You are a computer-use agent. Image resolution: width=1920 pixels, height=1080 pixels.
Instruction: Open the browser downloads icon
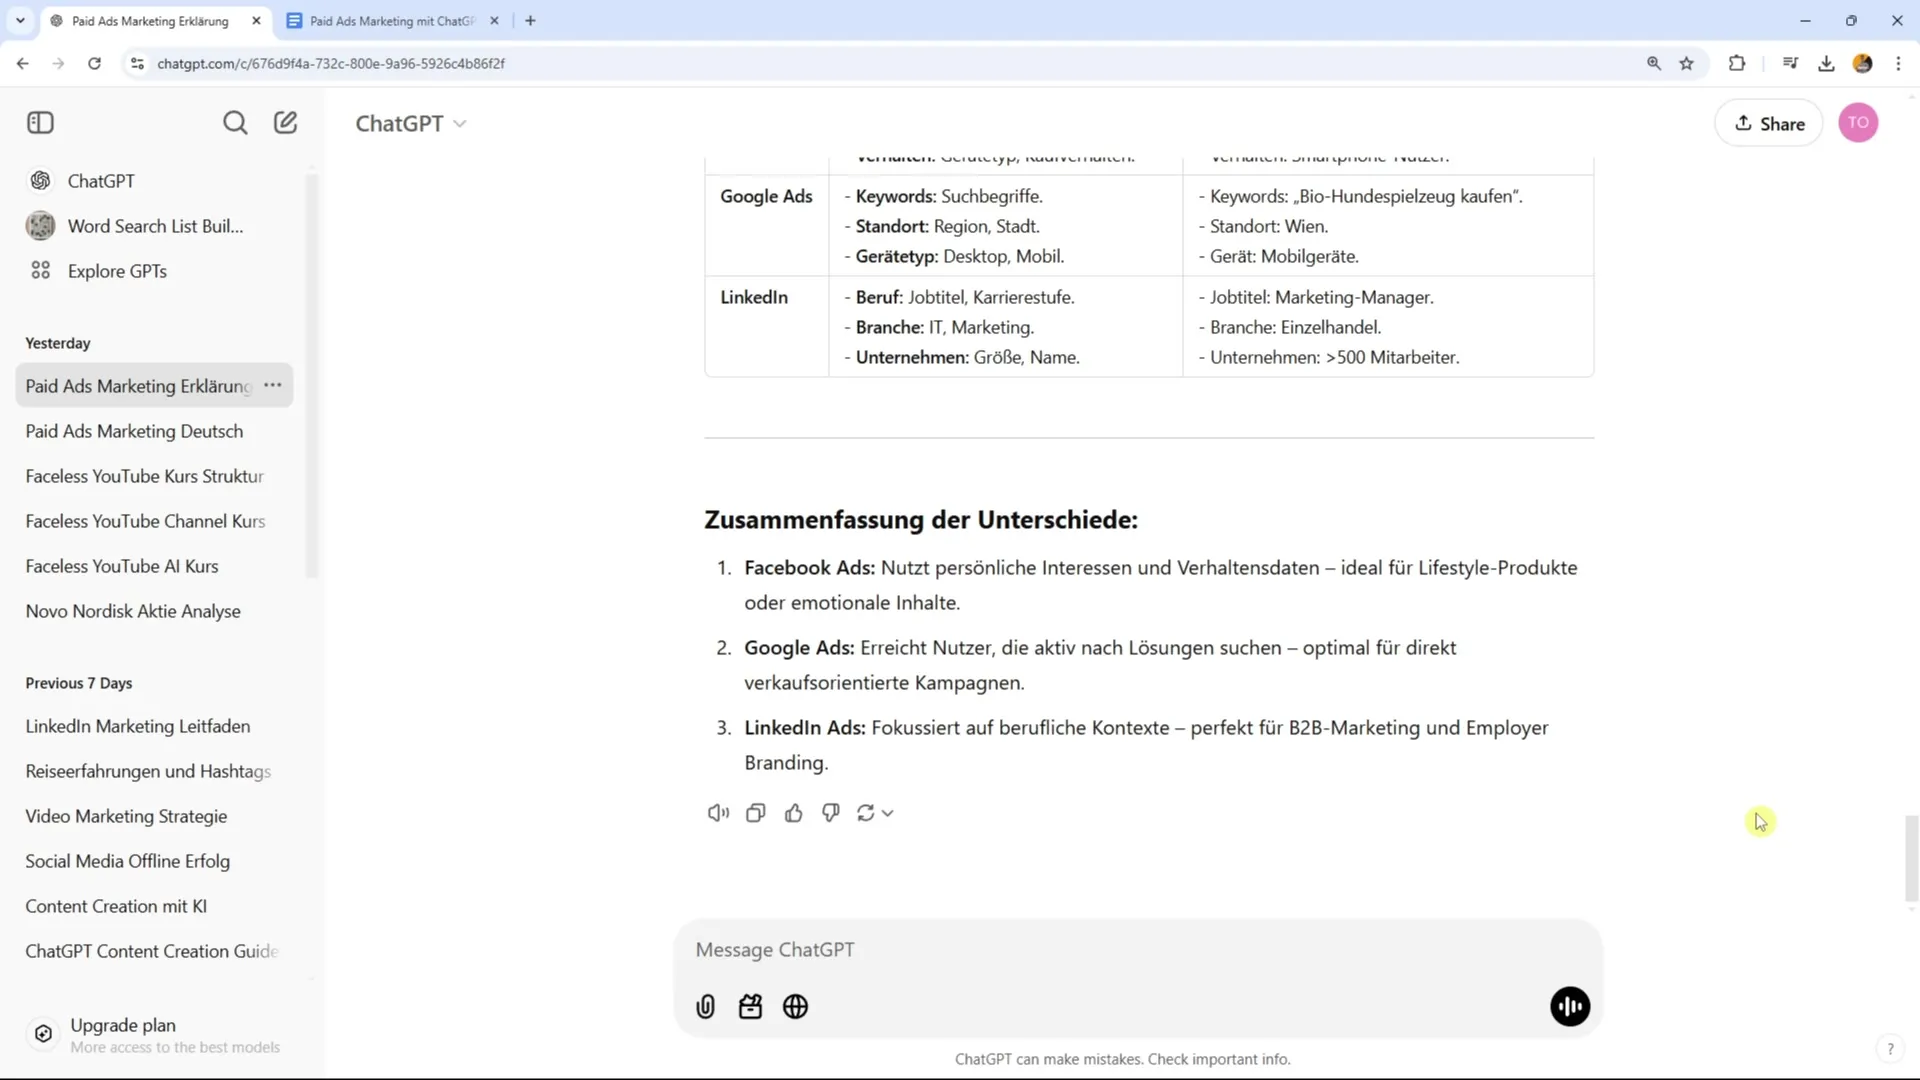pos(1826,63)
